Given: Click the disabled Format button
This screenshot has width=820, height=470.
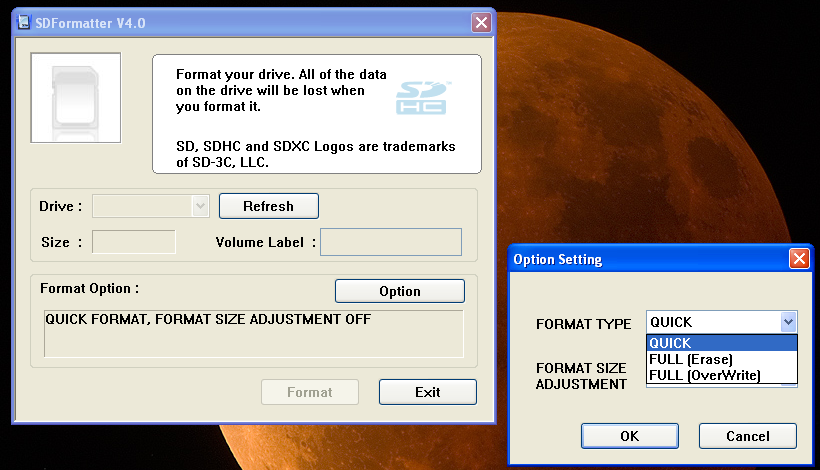Looking at the screenshot, I should 310,392.
